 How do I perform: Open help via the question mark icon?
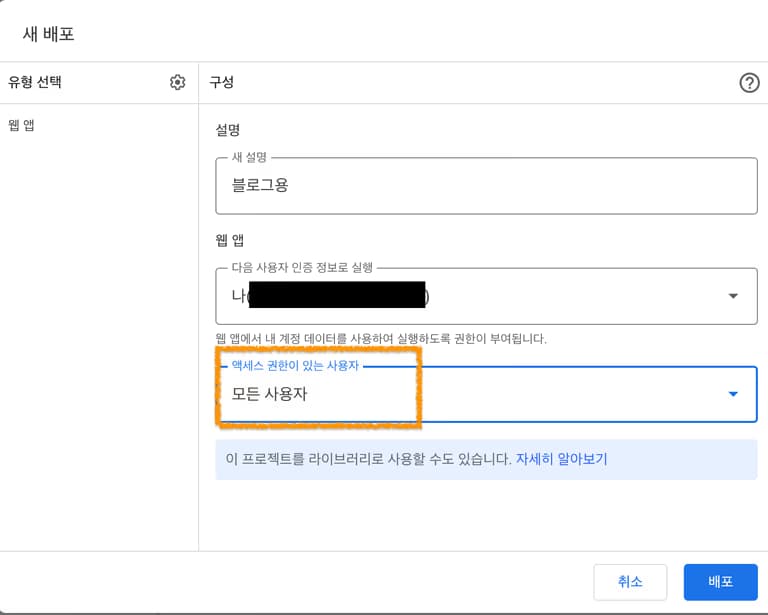click(x=749, y=83)
